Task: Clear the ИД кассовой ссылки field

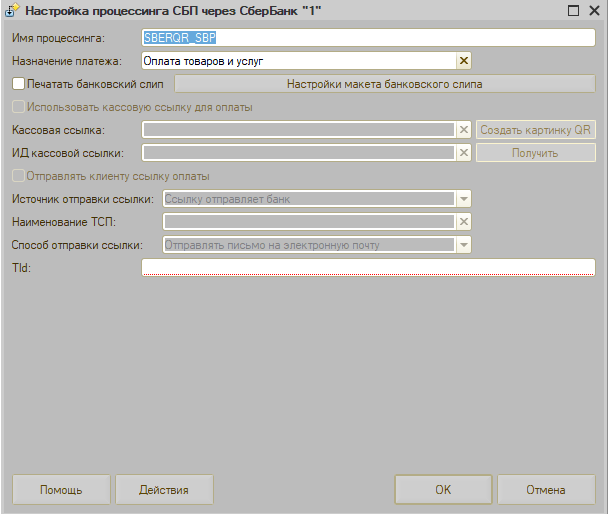Action: coord(463,153)
